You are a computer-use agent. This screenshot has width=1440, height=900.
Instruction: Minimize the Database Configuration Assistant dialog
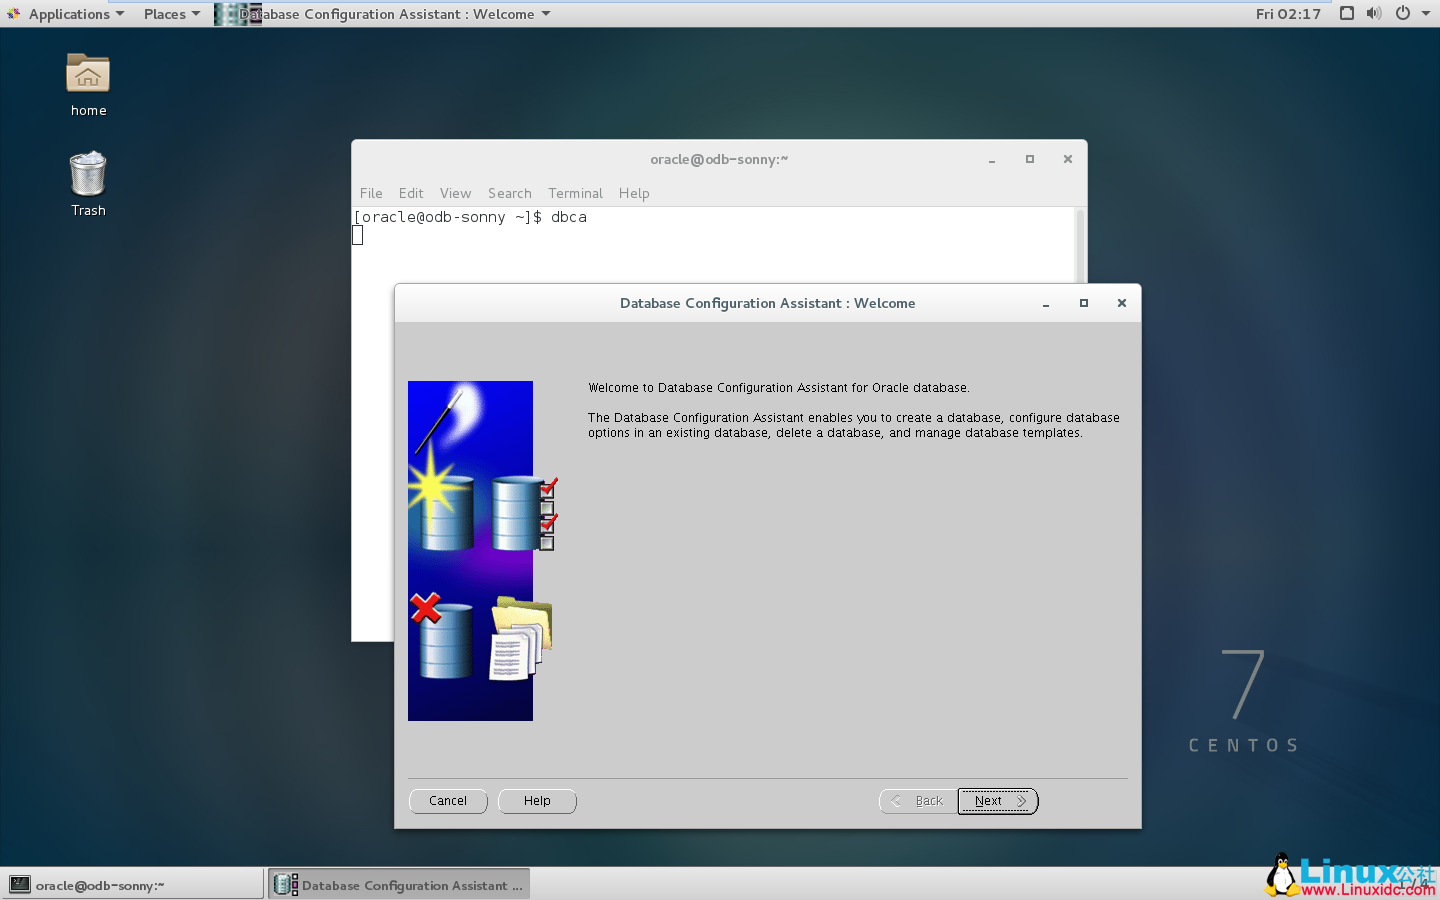pyautogui.click(x=1046, y=304)
